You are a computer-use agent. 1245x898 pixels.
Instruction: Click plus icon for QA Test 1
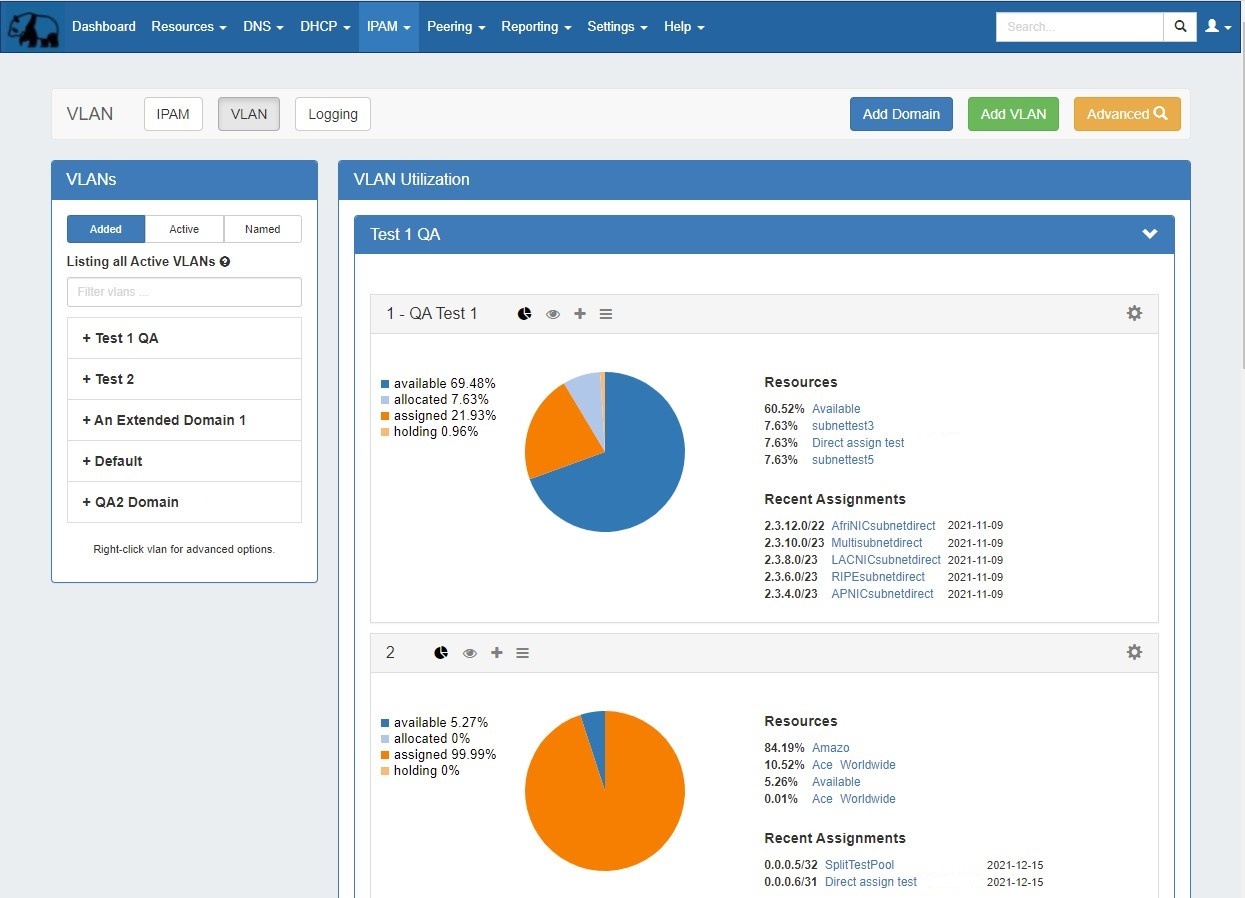click(x=580, y=314)
